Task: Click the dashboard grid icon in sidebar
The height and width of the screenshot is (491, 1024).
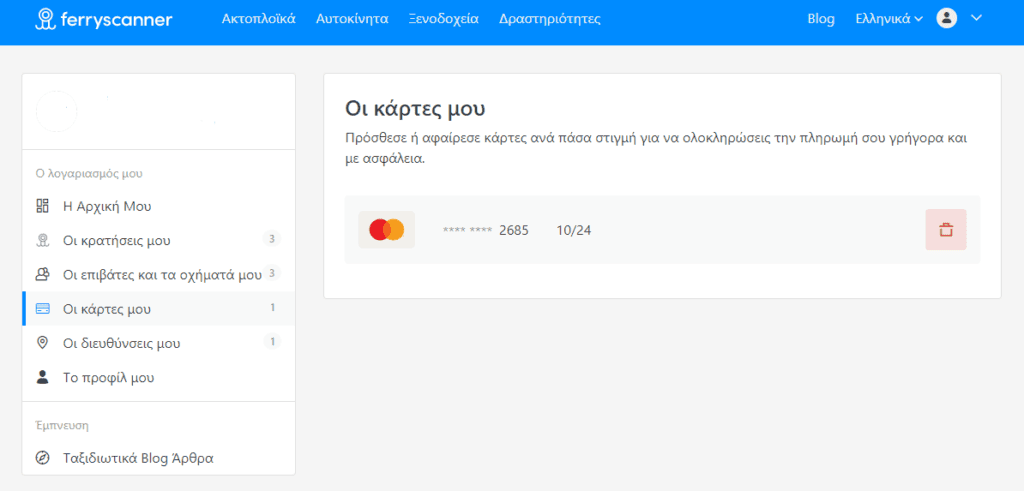Action: 42,206
